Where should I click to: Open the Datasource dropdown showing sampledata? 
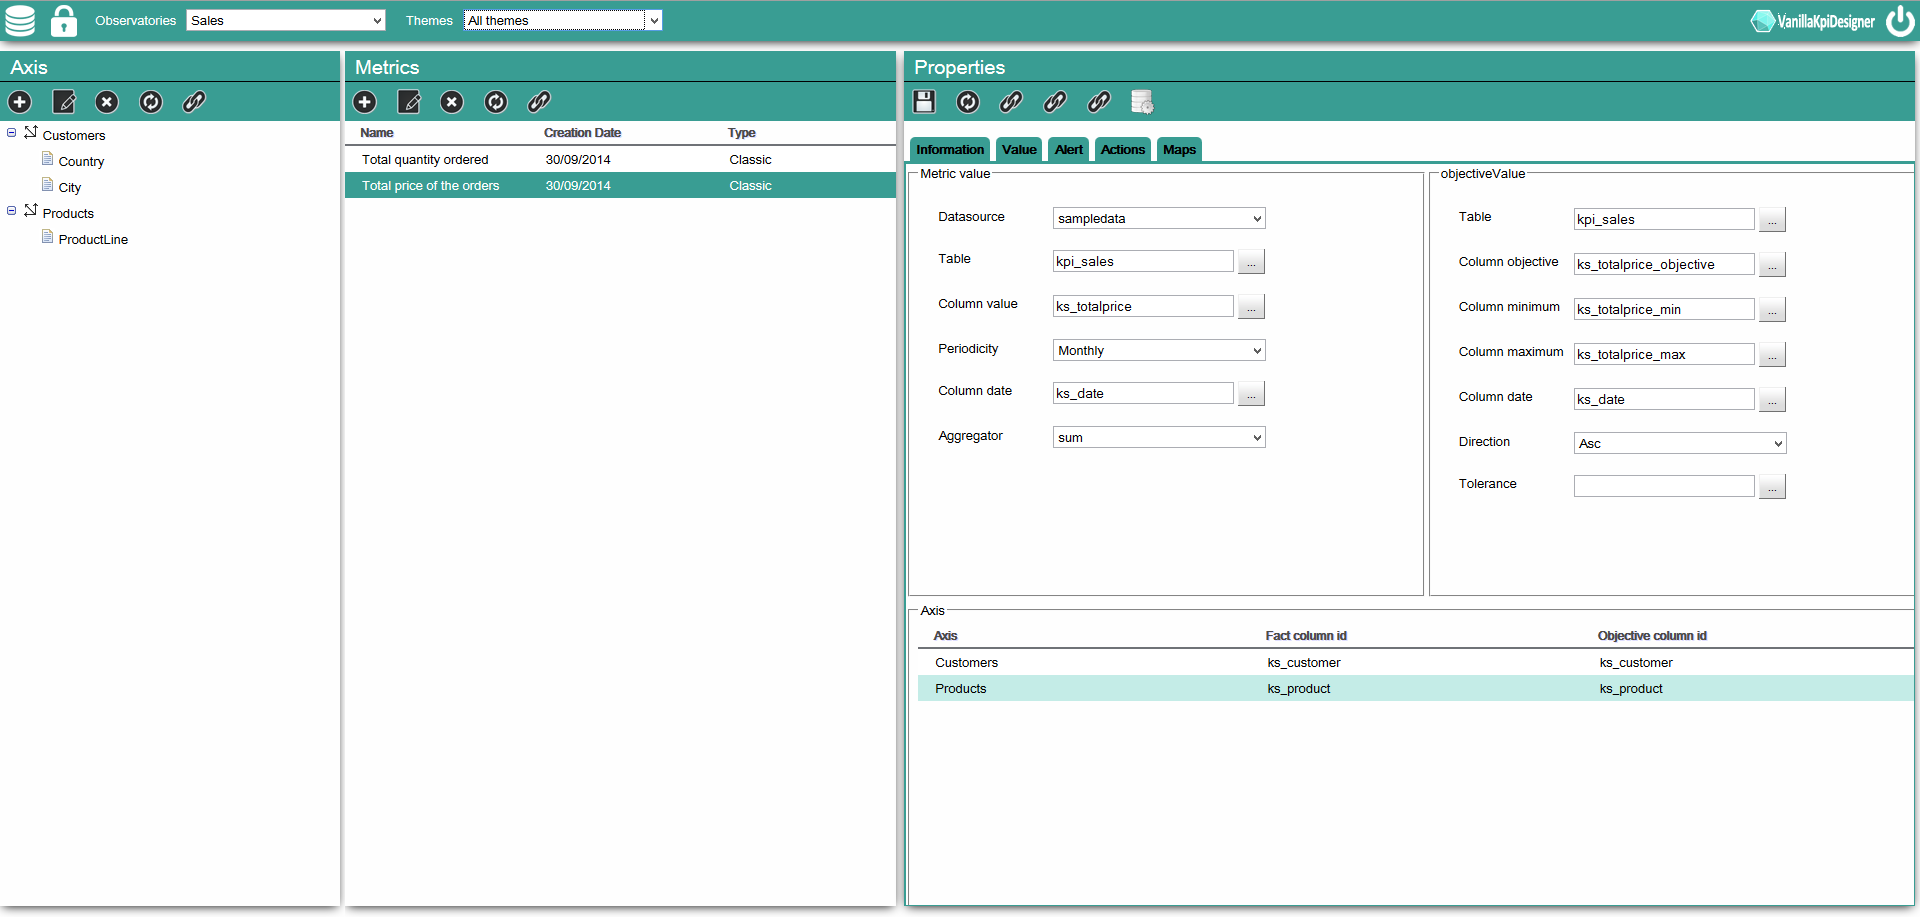click(1159, 218)
